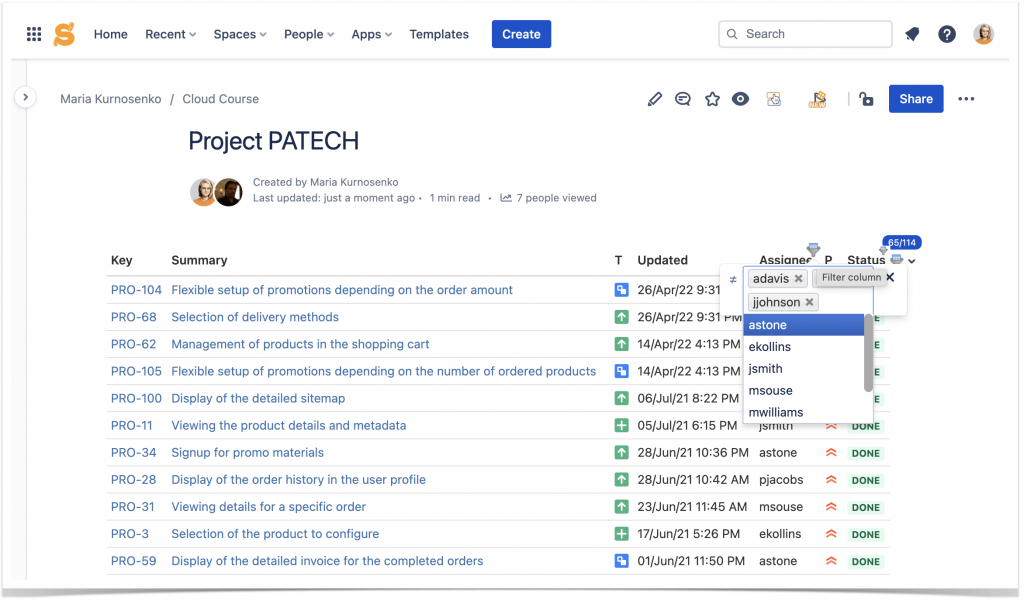Open the comments speech bubble icon
The height and width of the screenshot is (601, 1024).
(683, 99)
